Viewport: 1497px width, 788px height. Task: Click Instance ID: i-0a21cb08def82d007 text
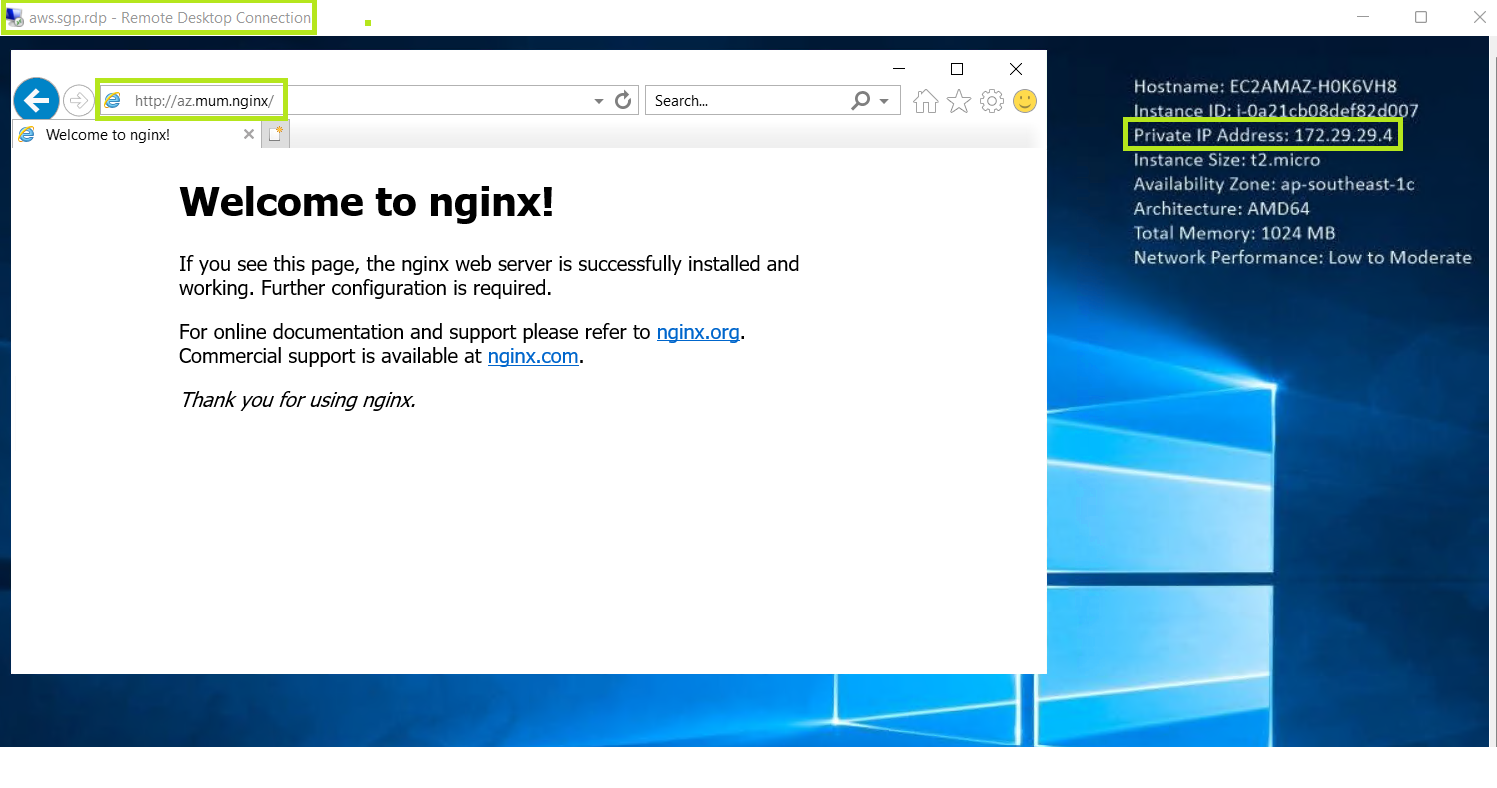click(x=1276, y=111)
